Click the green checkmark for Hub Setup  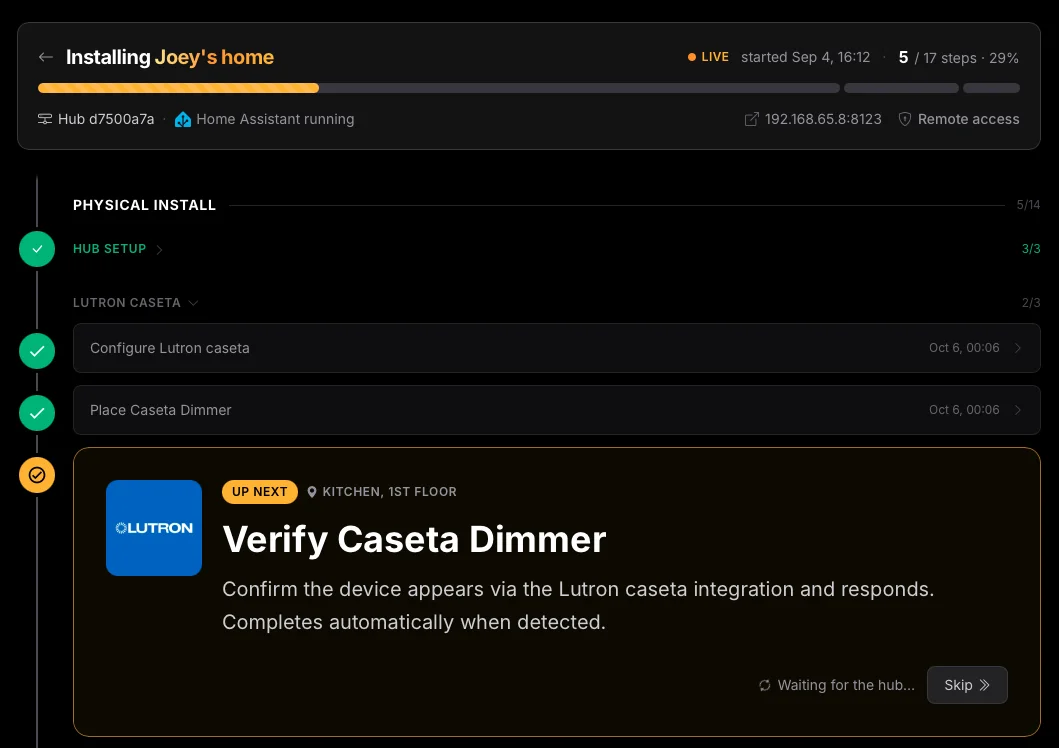[x=37, y=249]
